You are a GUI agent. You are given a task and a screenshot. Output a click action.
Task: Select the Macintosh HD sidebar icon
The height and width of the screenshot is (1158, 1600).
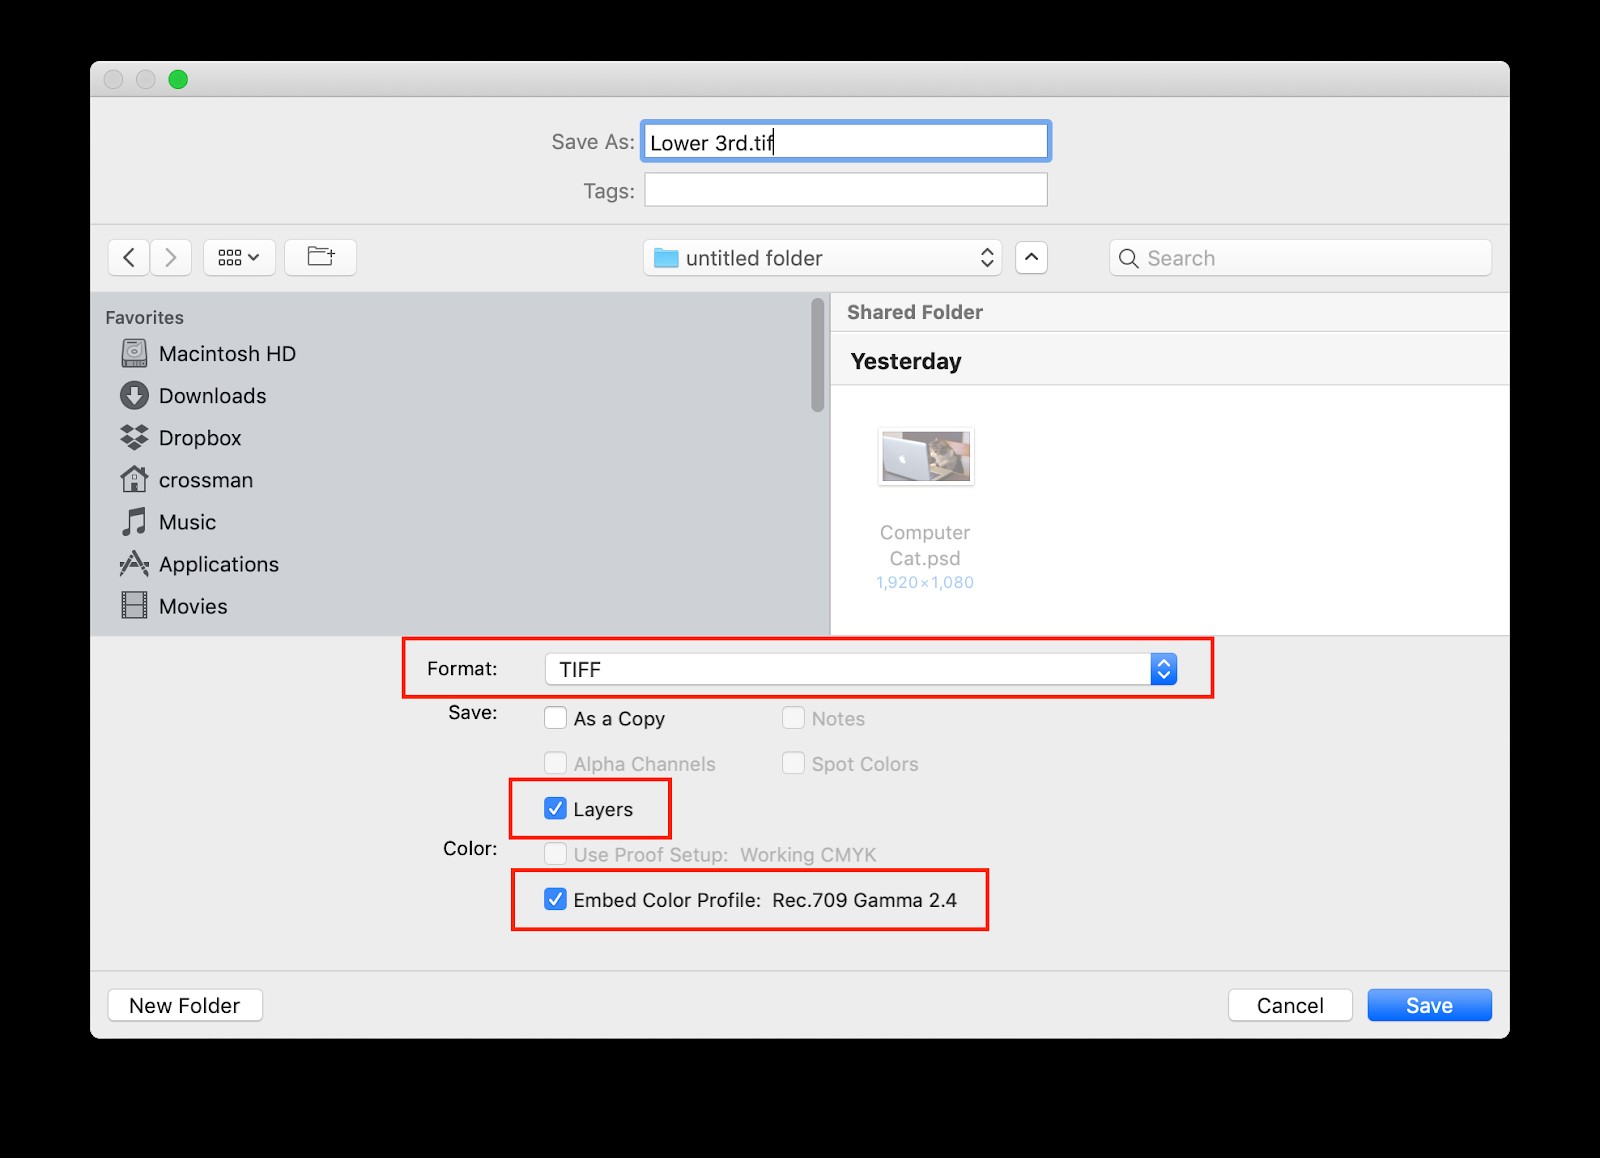pyautogui.click(x=134, y=353)
